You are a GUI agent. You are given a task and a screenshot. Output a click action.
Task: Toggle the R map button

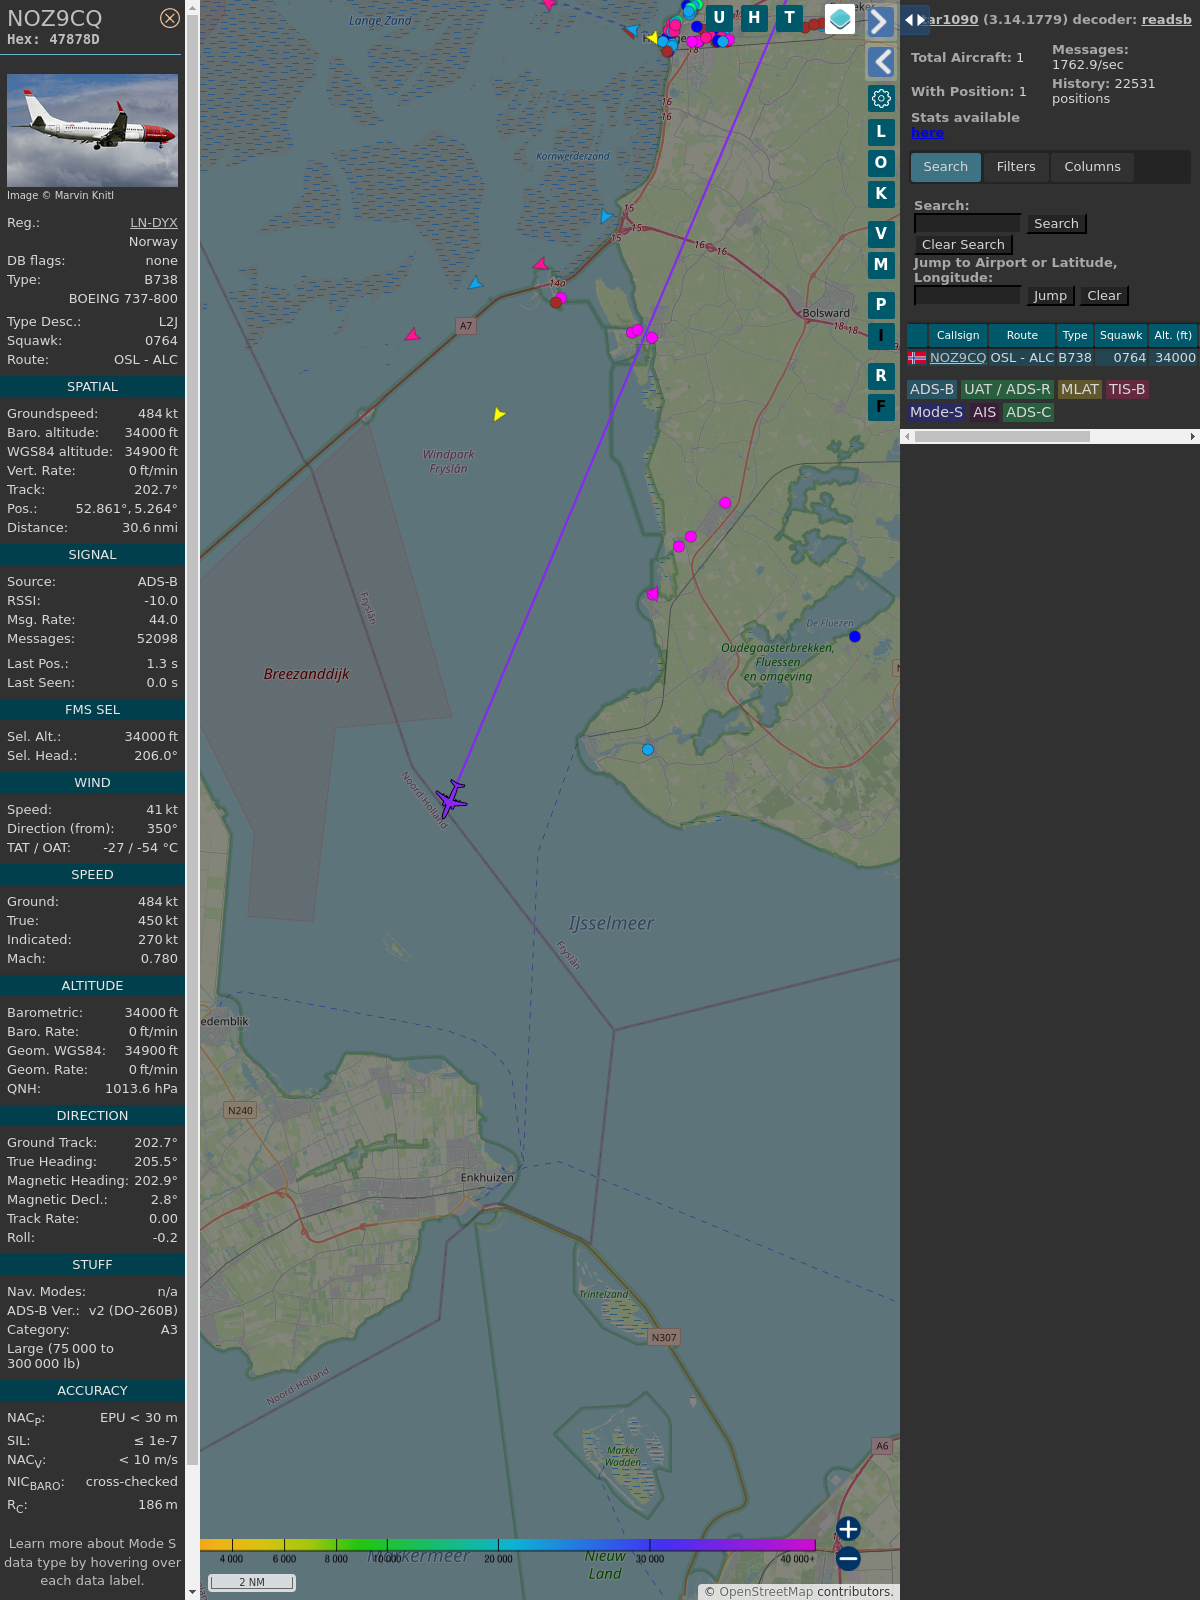[x=881, y=376]
